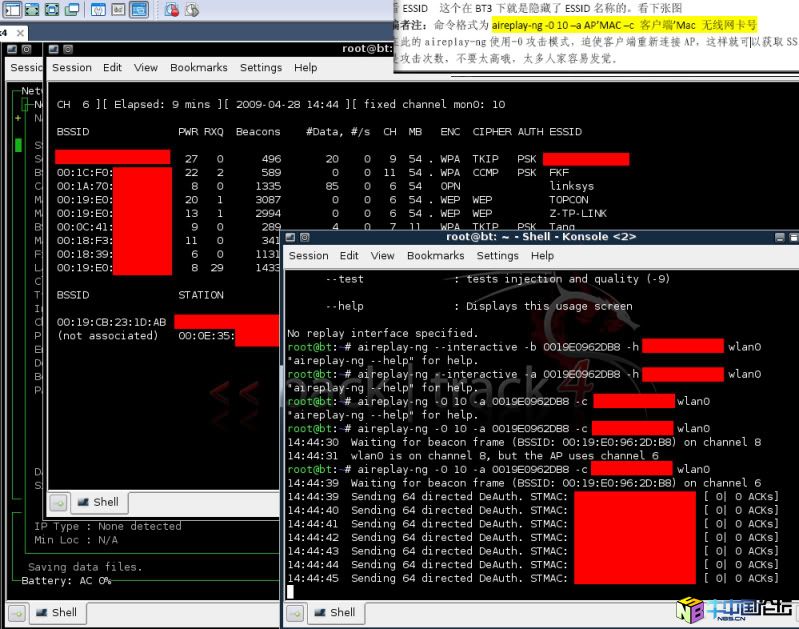
Task: Click the Z-TP-LINK ESSID entry
Action: pyautogui.click(x=578, y=214)
